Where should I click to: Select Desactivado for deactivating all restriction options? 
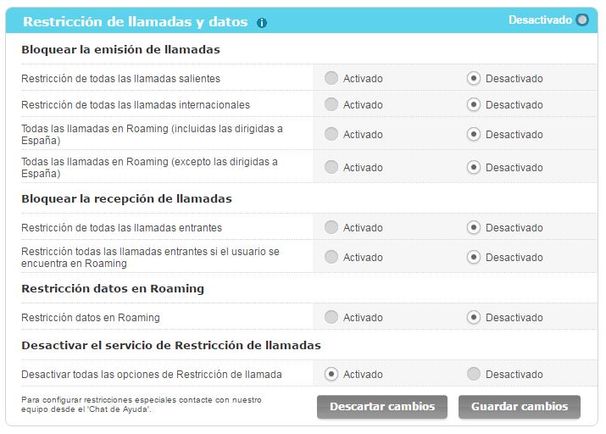coord(473,374)
